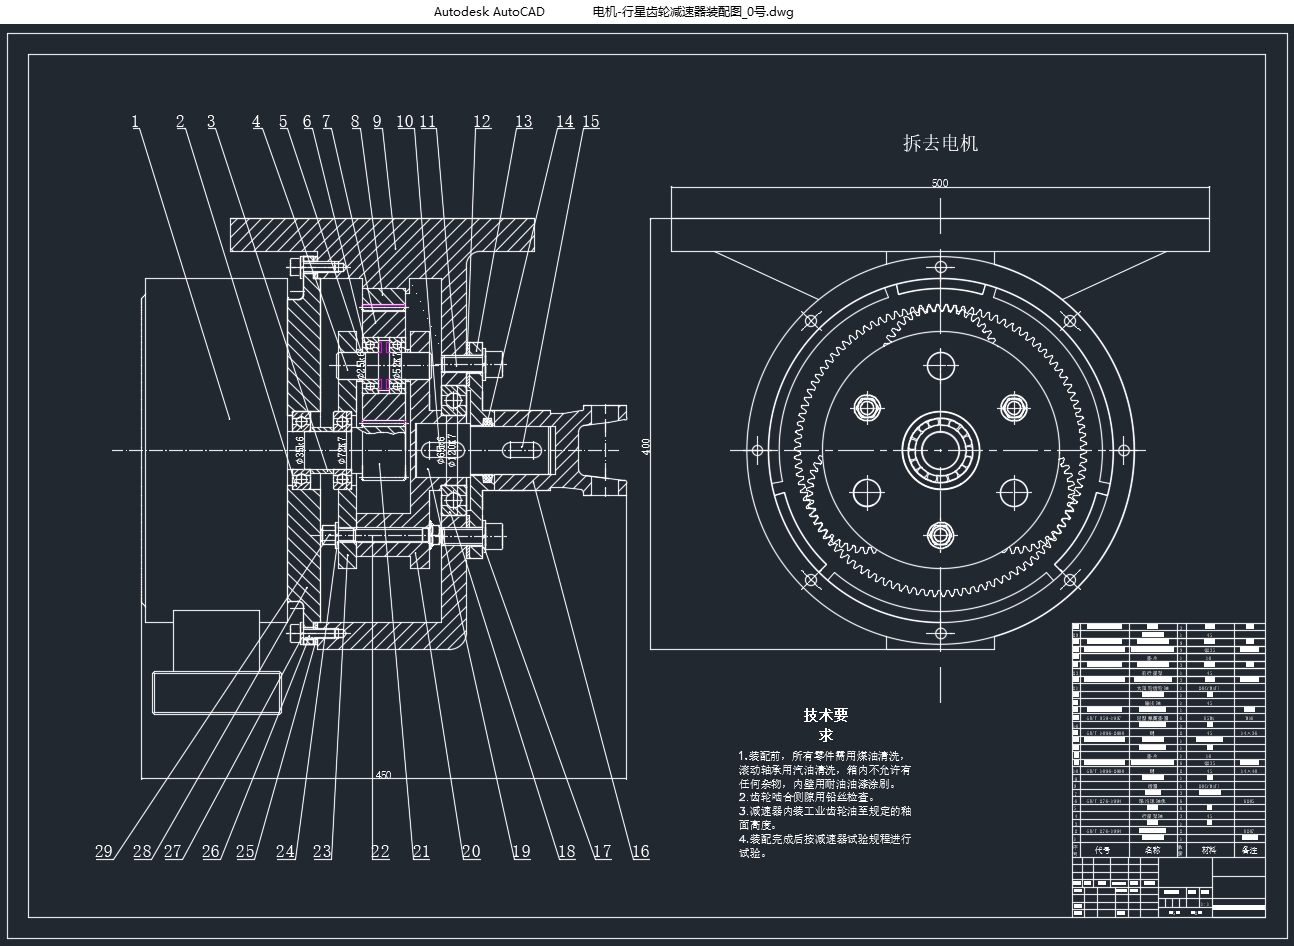Click the drawing file name in title bar
The image size is (1294, 946).
(692, 12)
